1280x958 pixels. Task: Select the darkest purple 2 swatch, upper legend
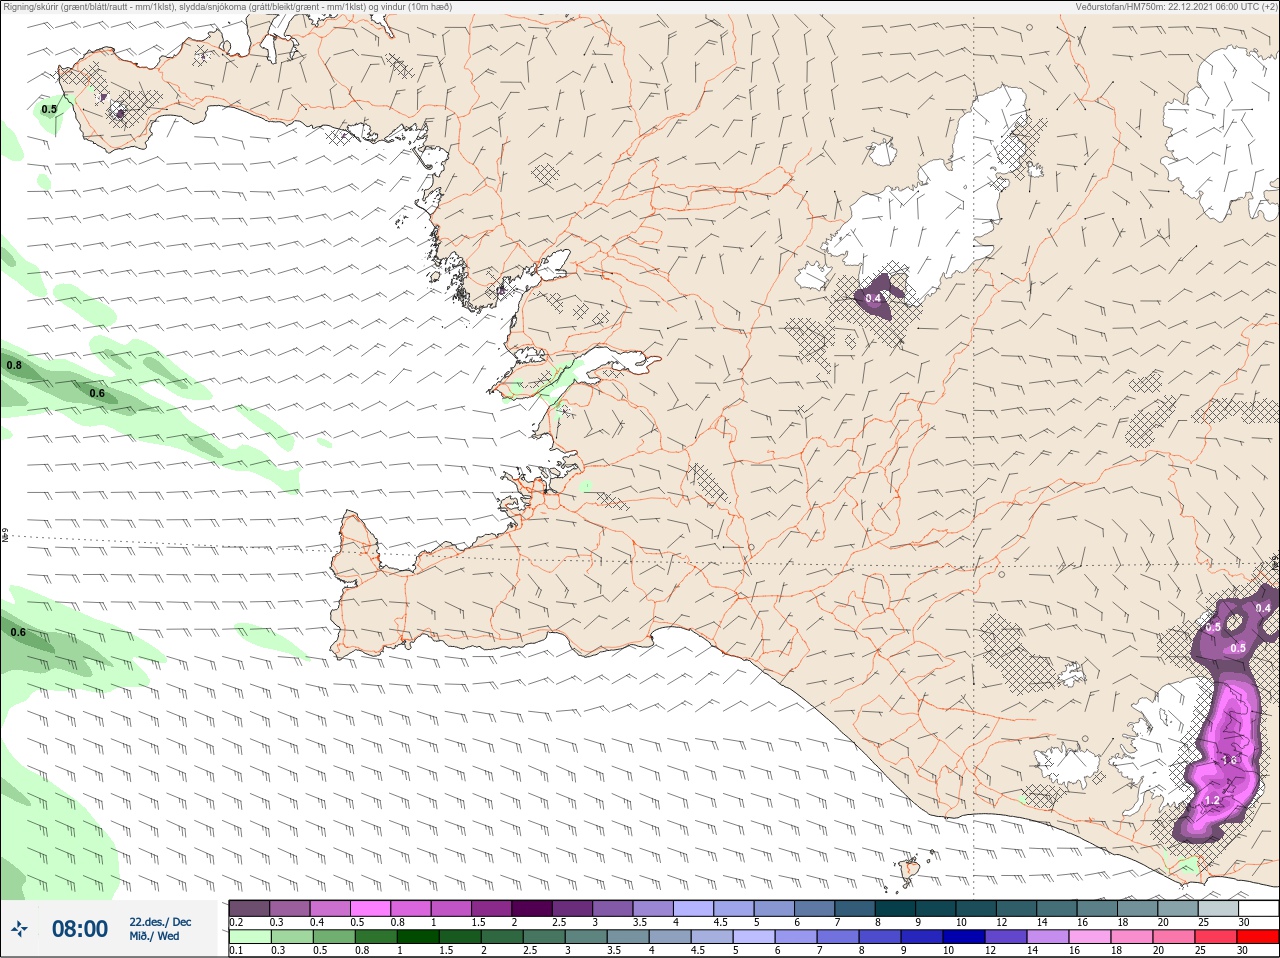[x=532, y=908]
